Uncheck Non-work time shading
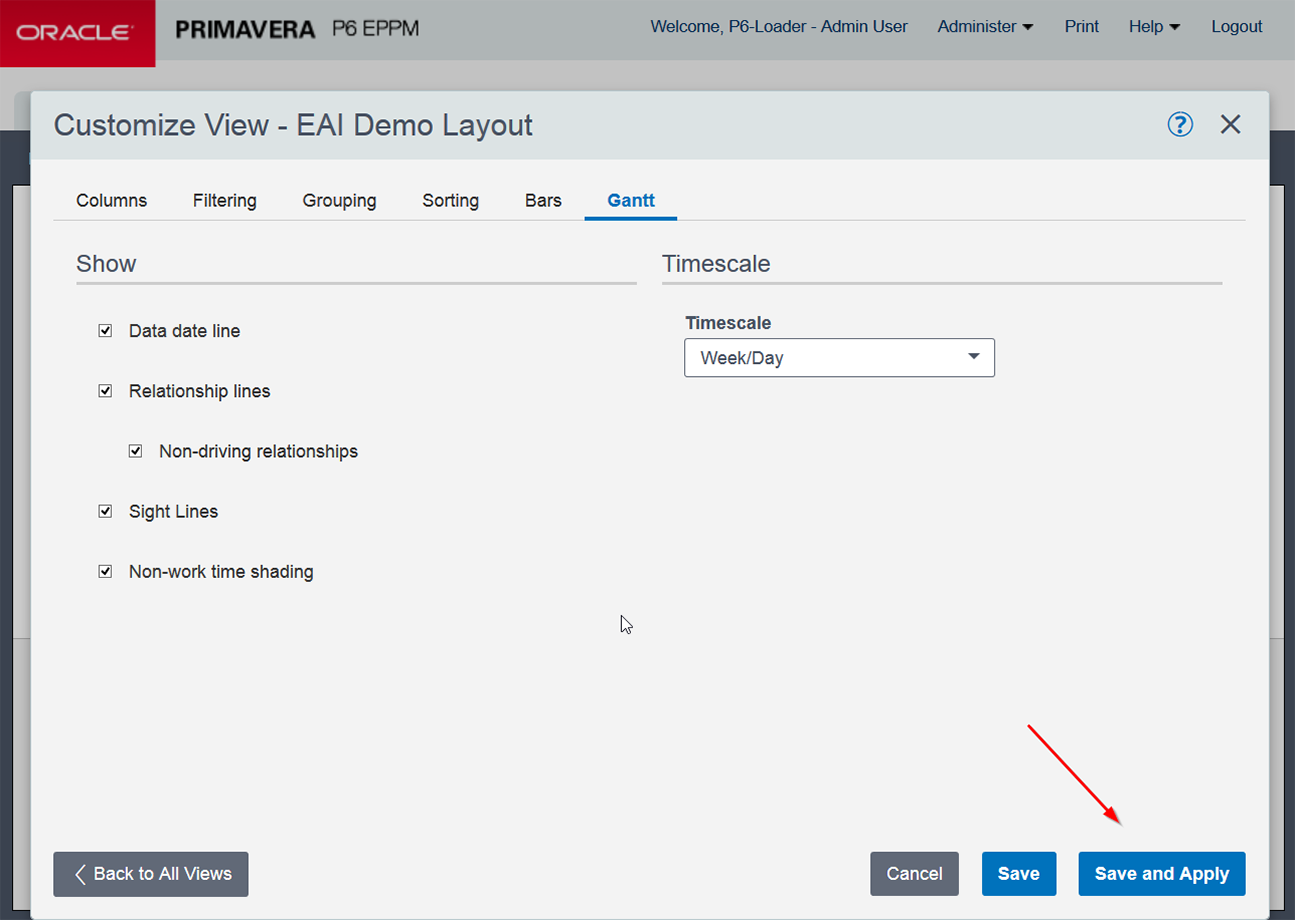Screen dimensions: 1295x920 (105, 572)
